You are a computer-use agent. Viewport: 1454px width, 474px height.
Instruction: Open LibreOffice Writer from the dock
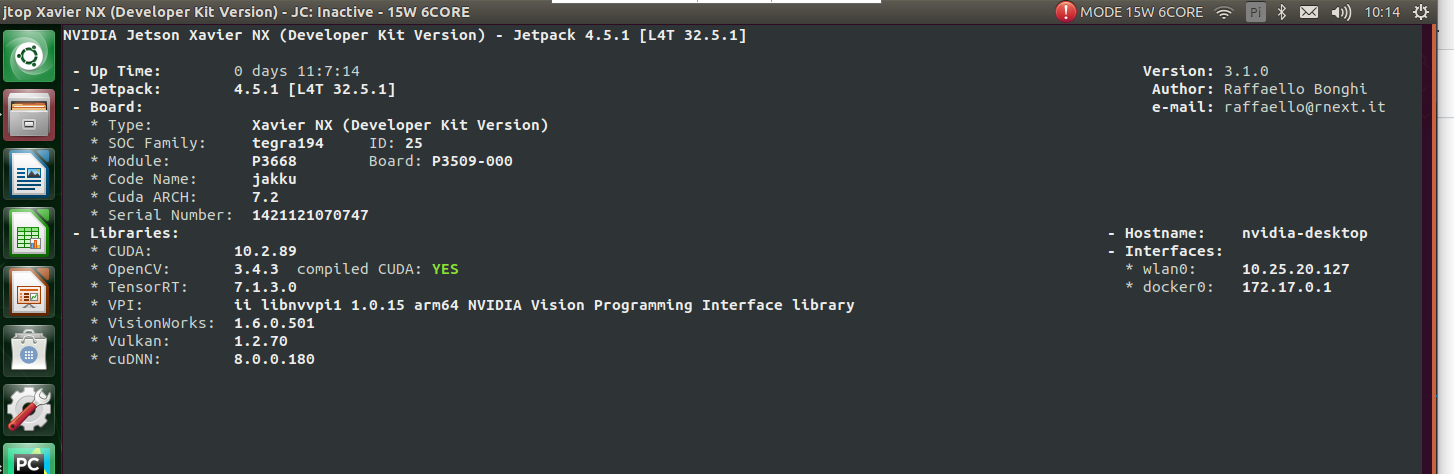click(31, 174)
